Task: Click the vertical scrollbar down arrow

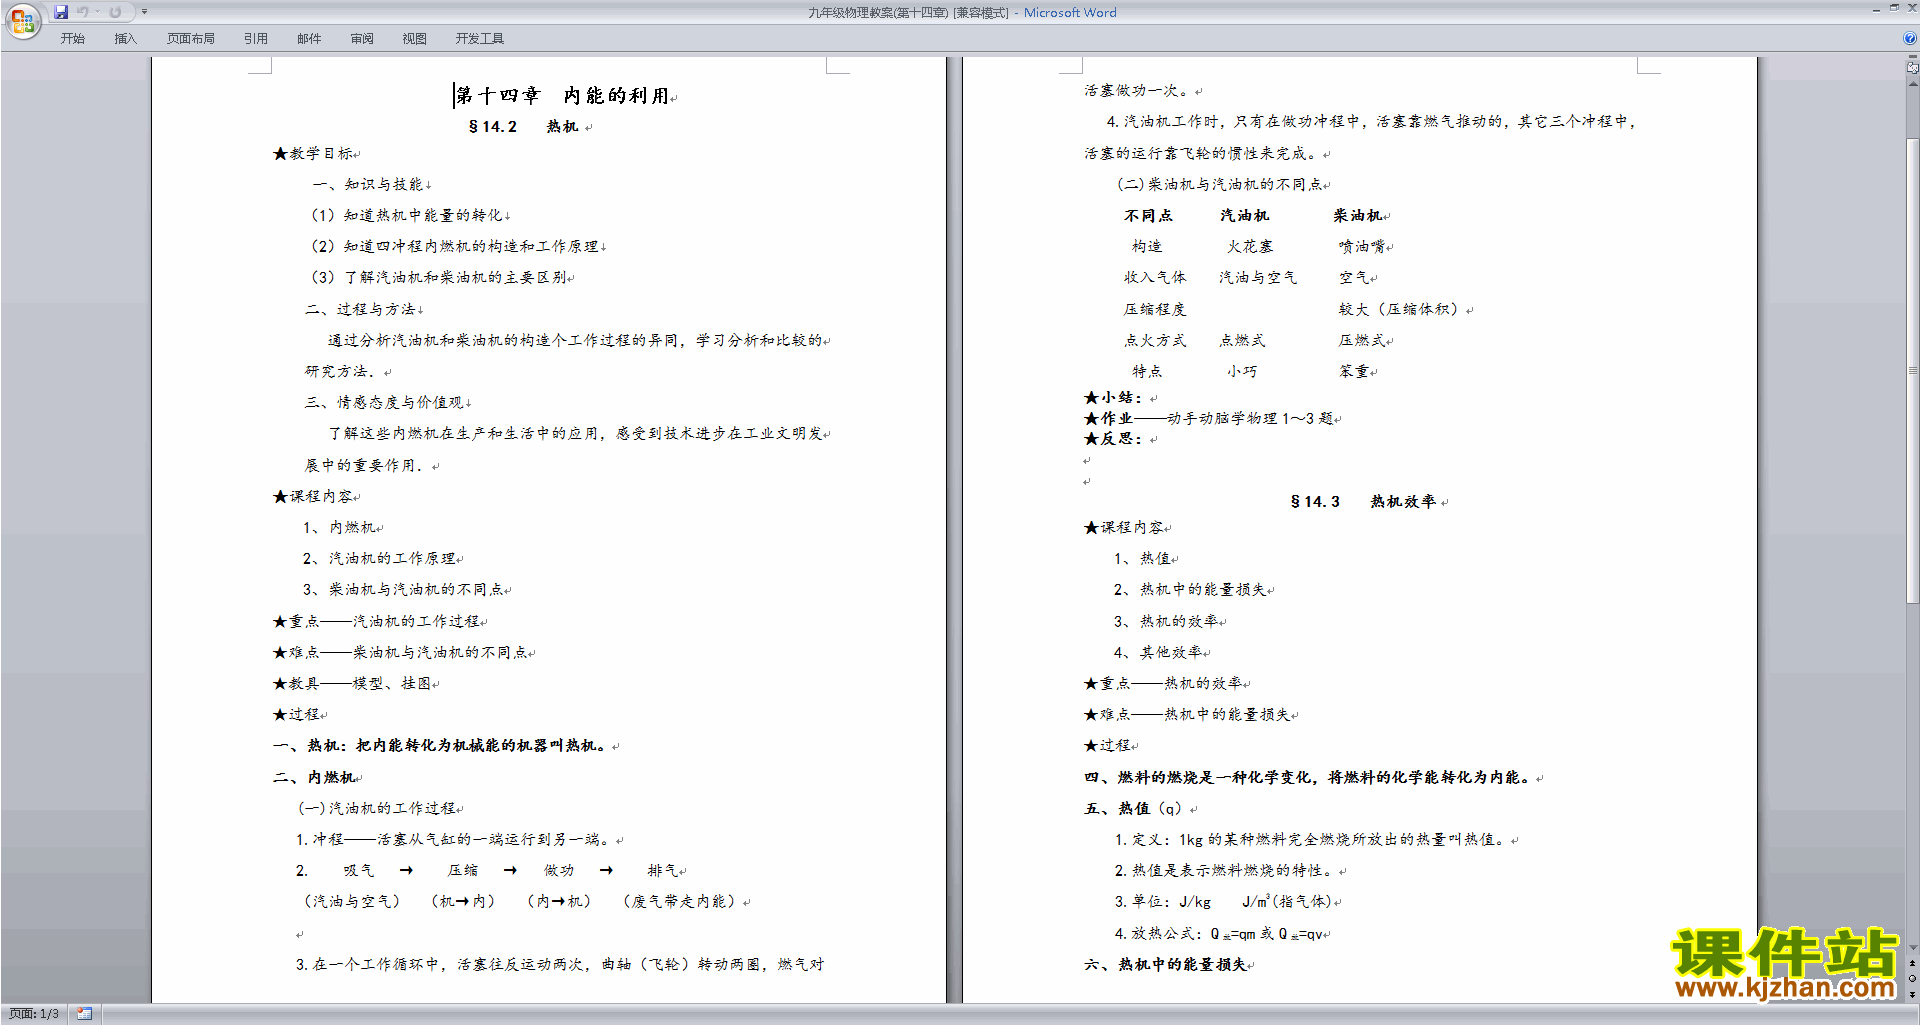Action: [x=1913, y=948]
